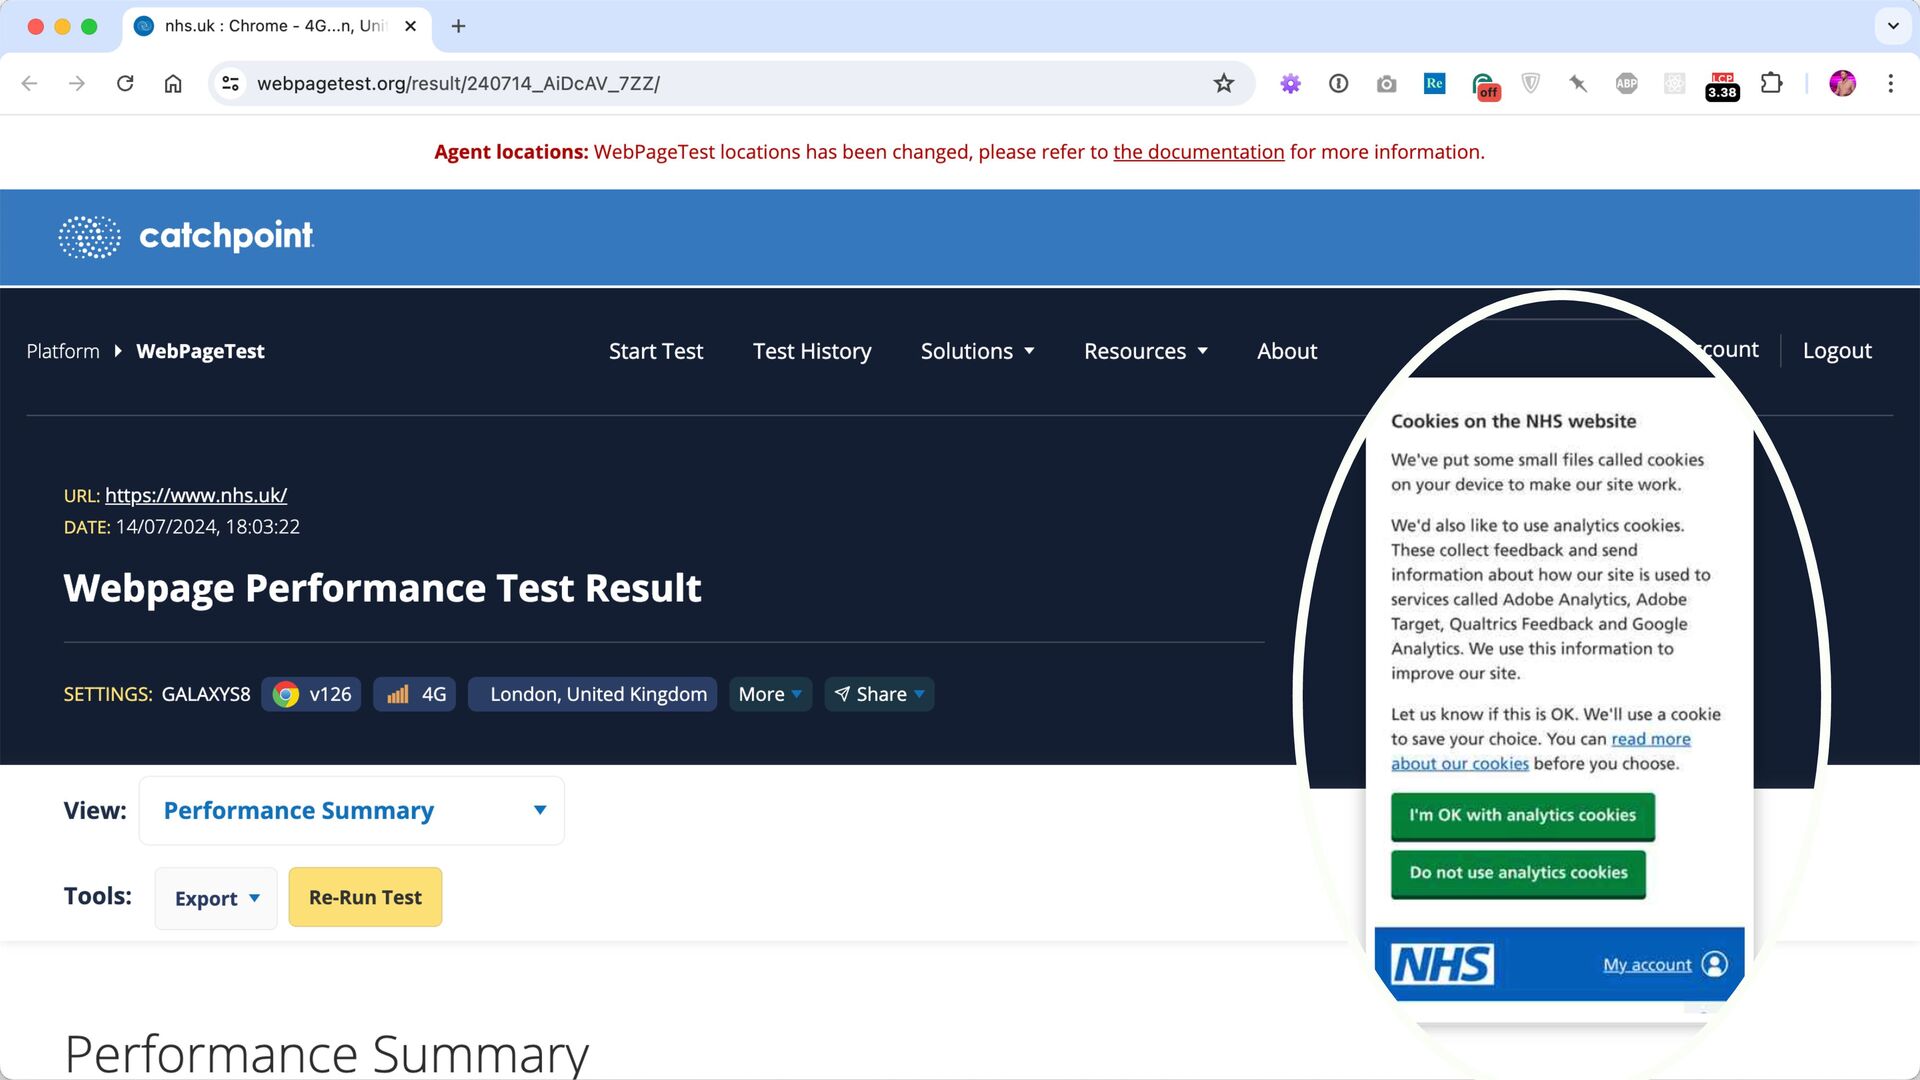Open the Performance Summary view dropdown
Viewport: 1920px width, 1080px height.
point(352,810)
